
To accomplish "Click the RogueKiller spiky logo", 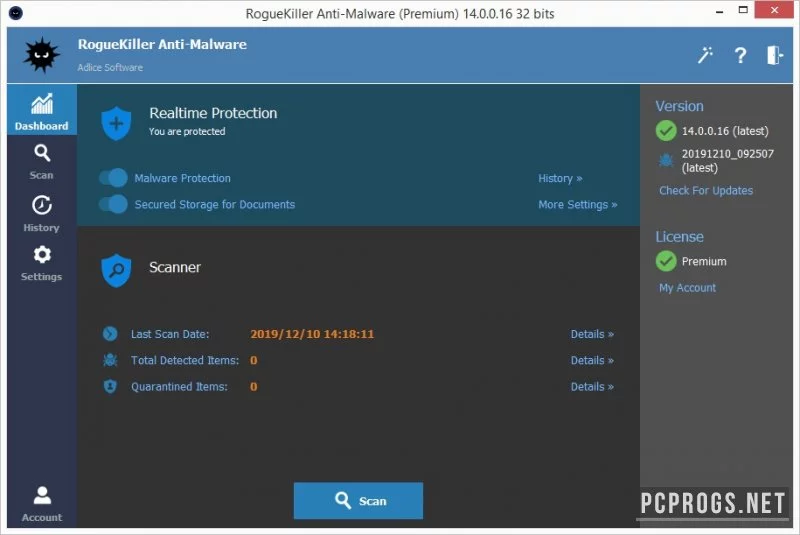I will tap(41, 55).
